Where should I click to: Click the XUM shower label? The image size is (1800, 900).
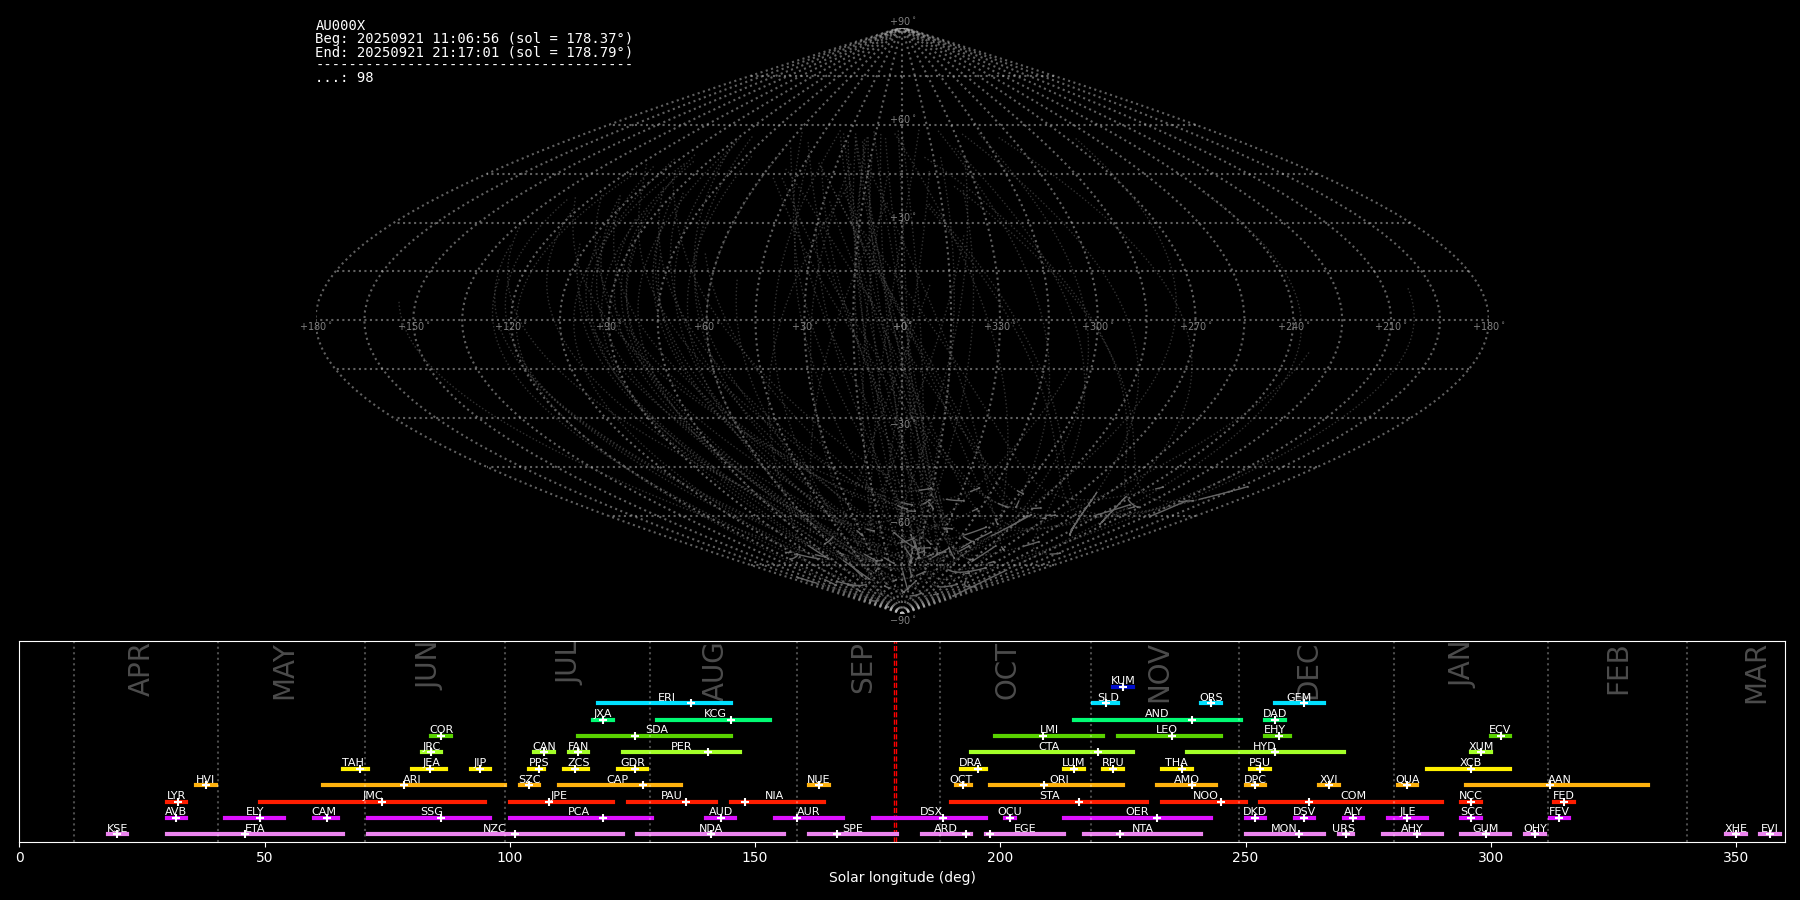pos(1481,747)
